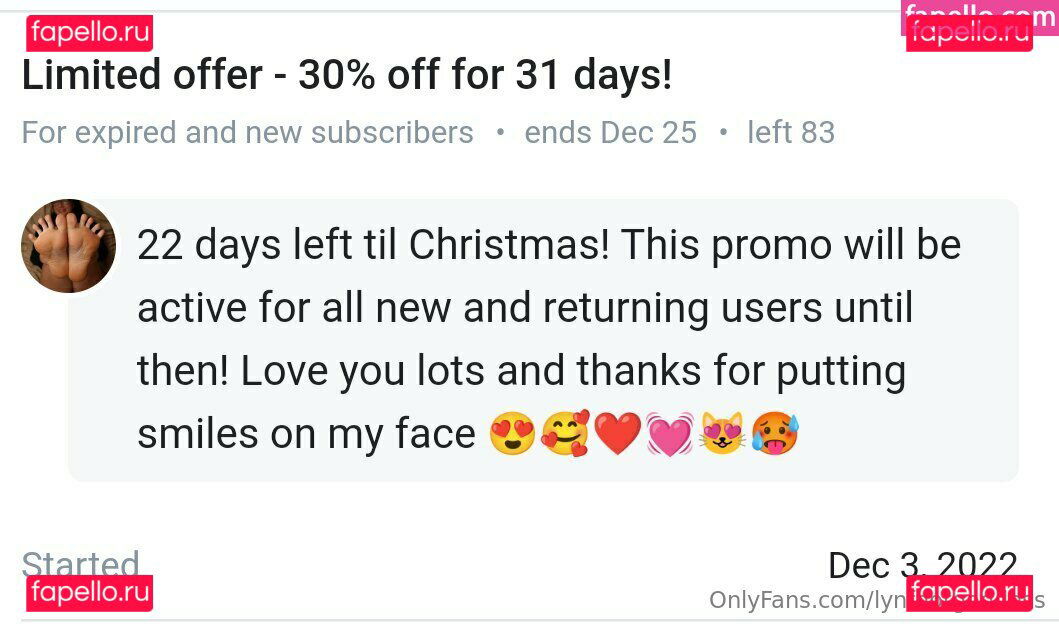Click the heart-eyes cat emoji

tap(722, 433)
